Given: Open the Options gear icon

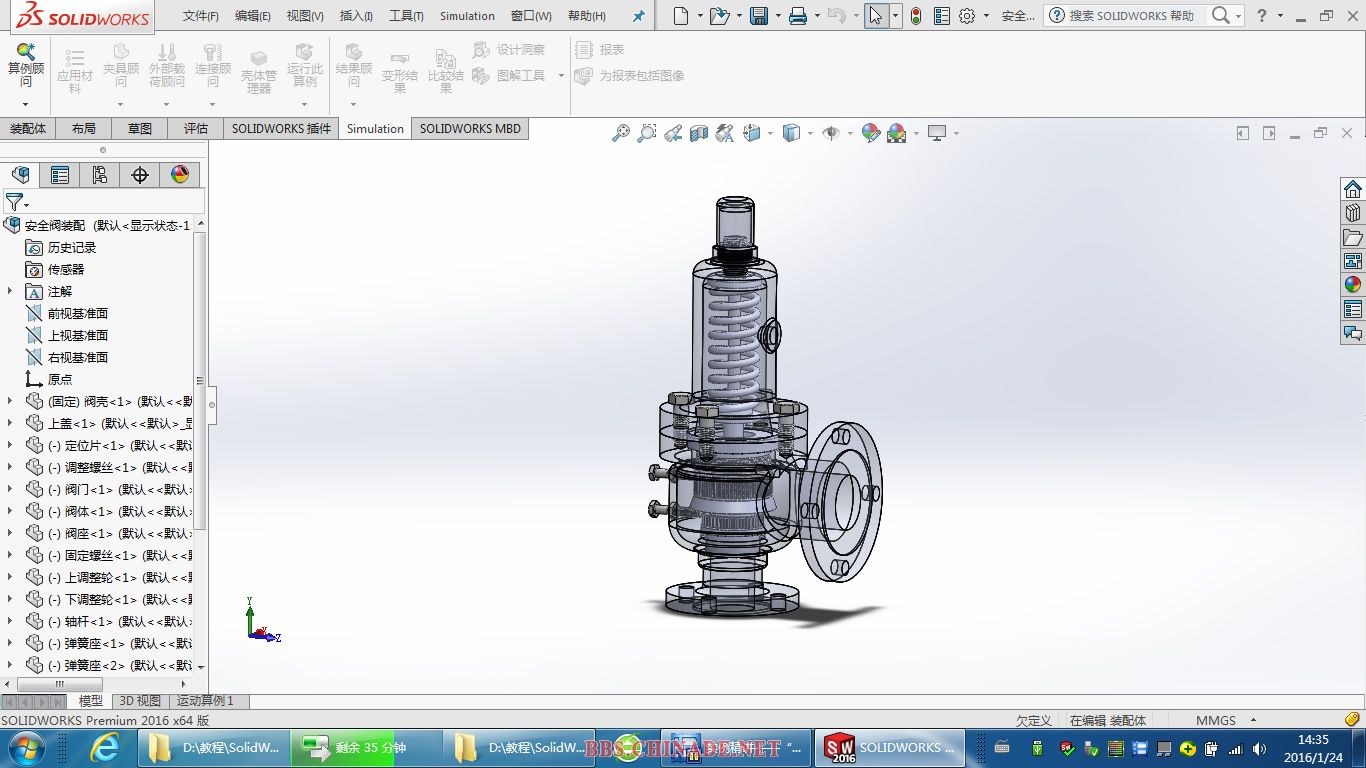Looking at the screenshot, I should tap(967, 16).
